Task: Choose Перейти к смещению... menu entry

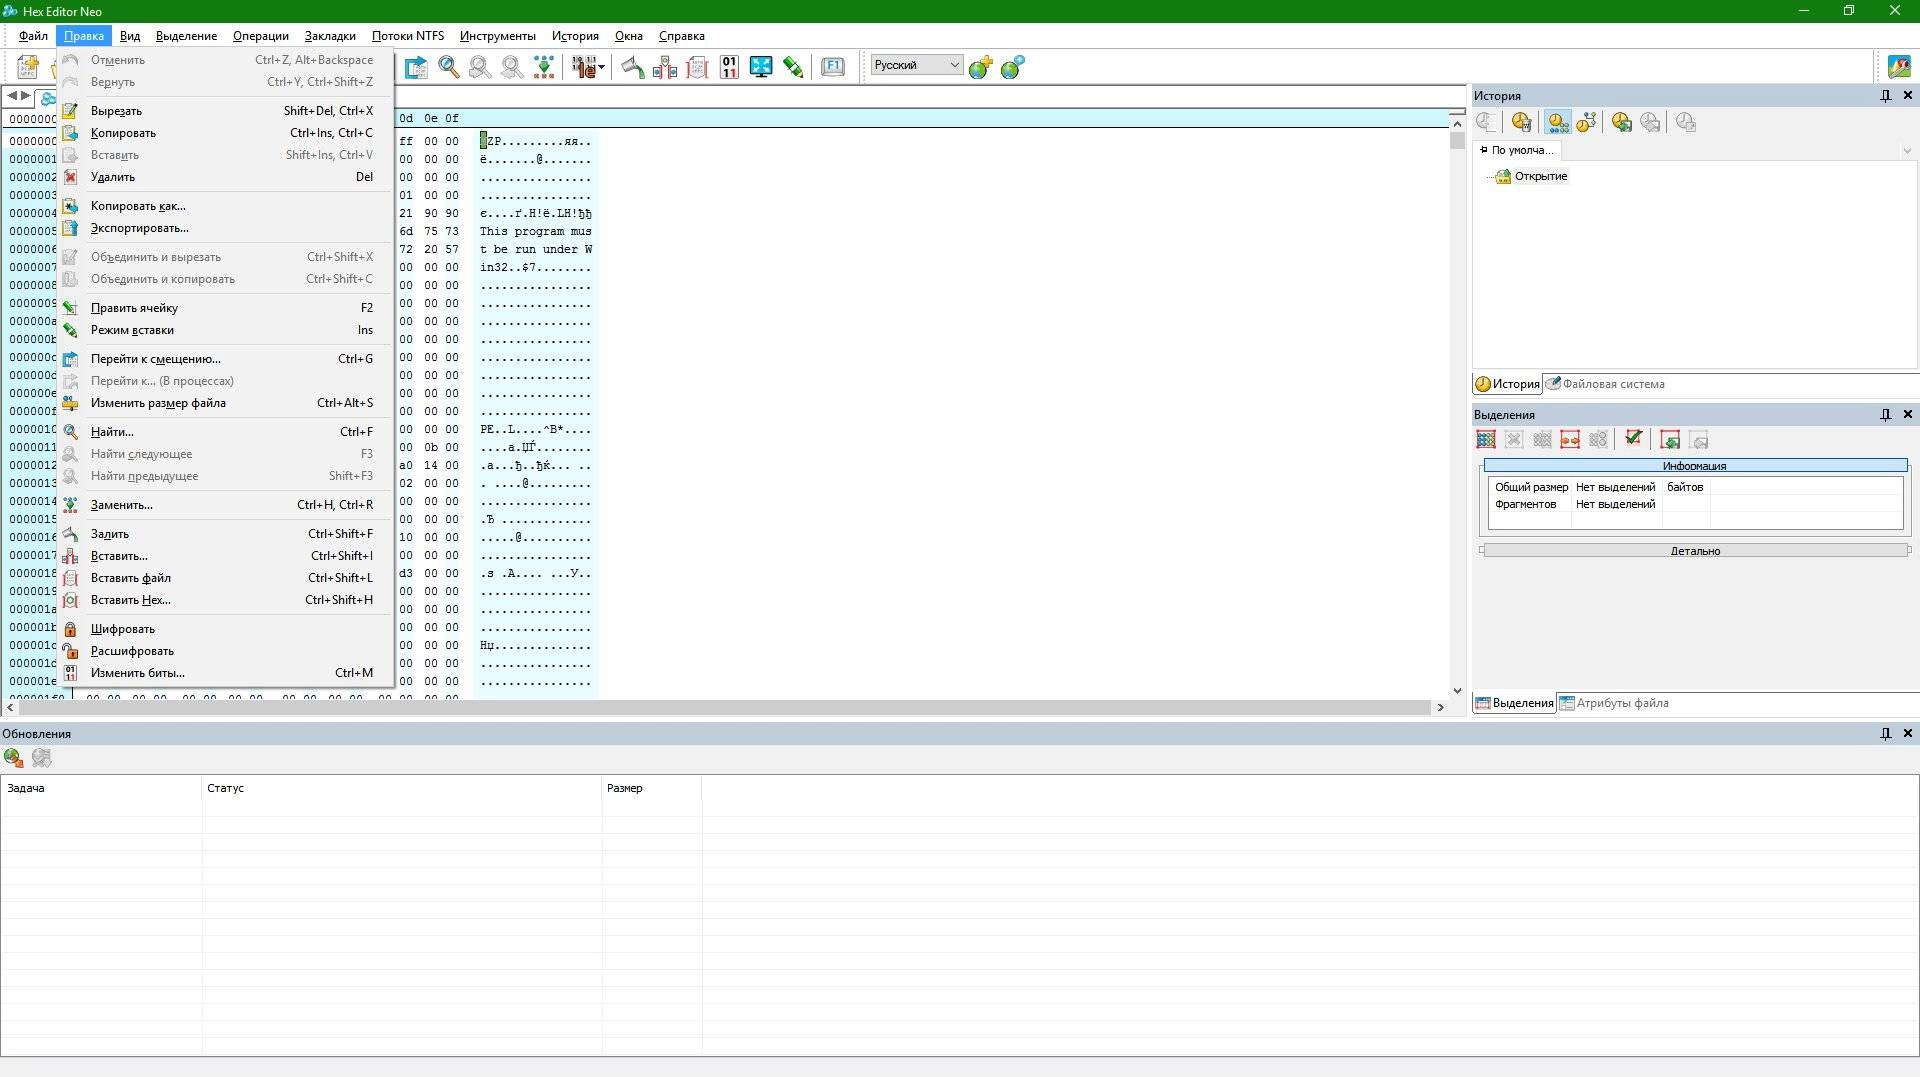Action: pyautogui.click(x=225, y=359)
